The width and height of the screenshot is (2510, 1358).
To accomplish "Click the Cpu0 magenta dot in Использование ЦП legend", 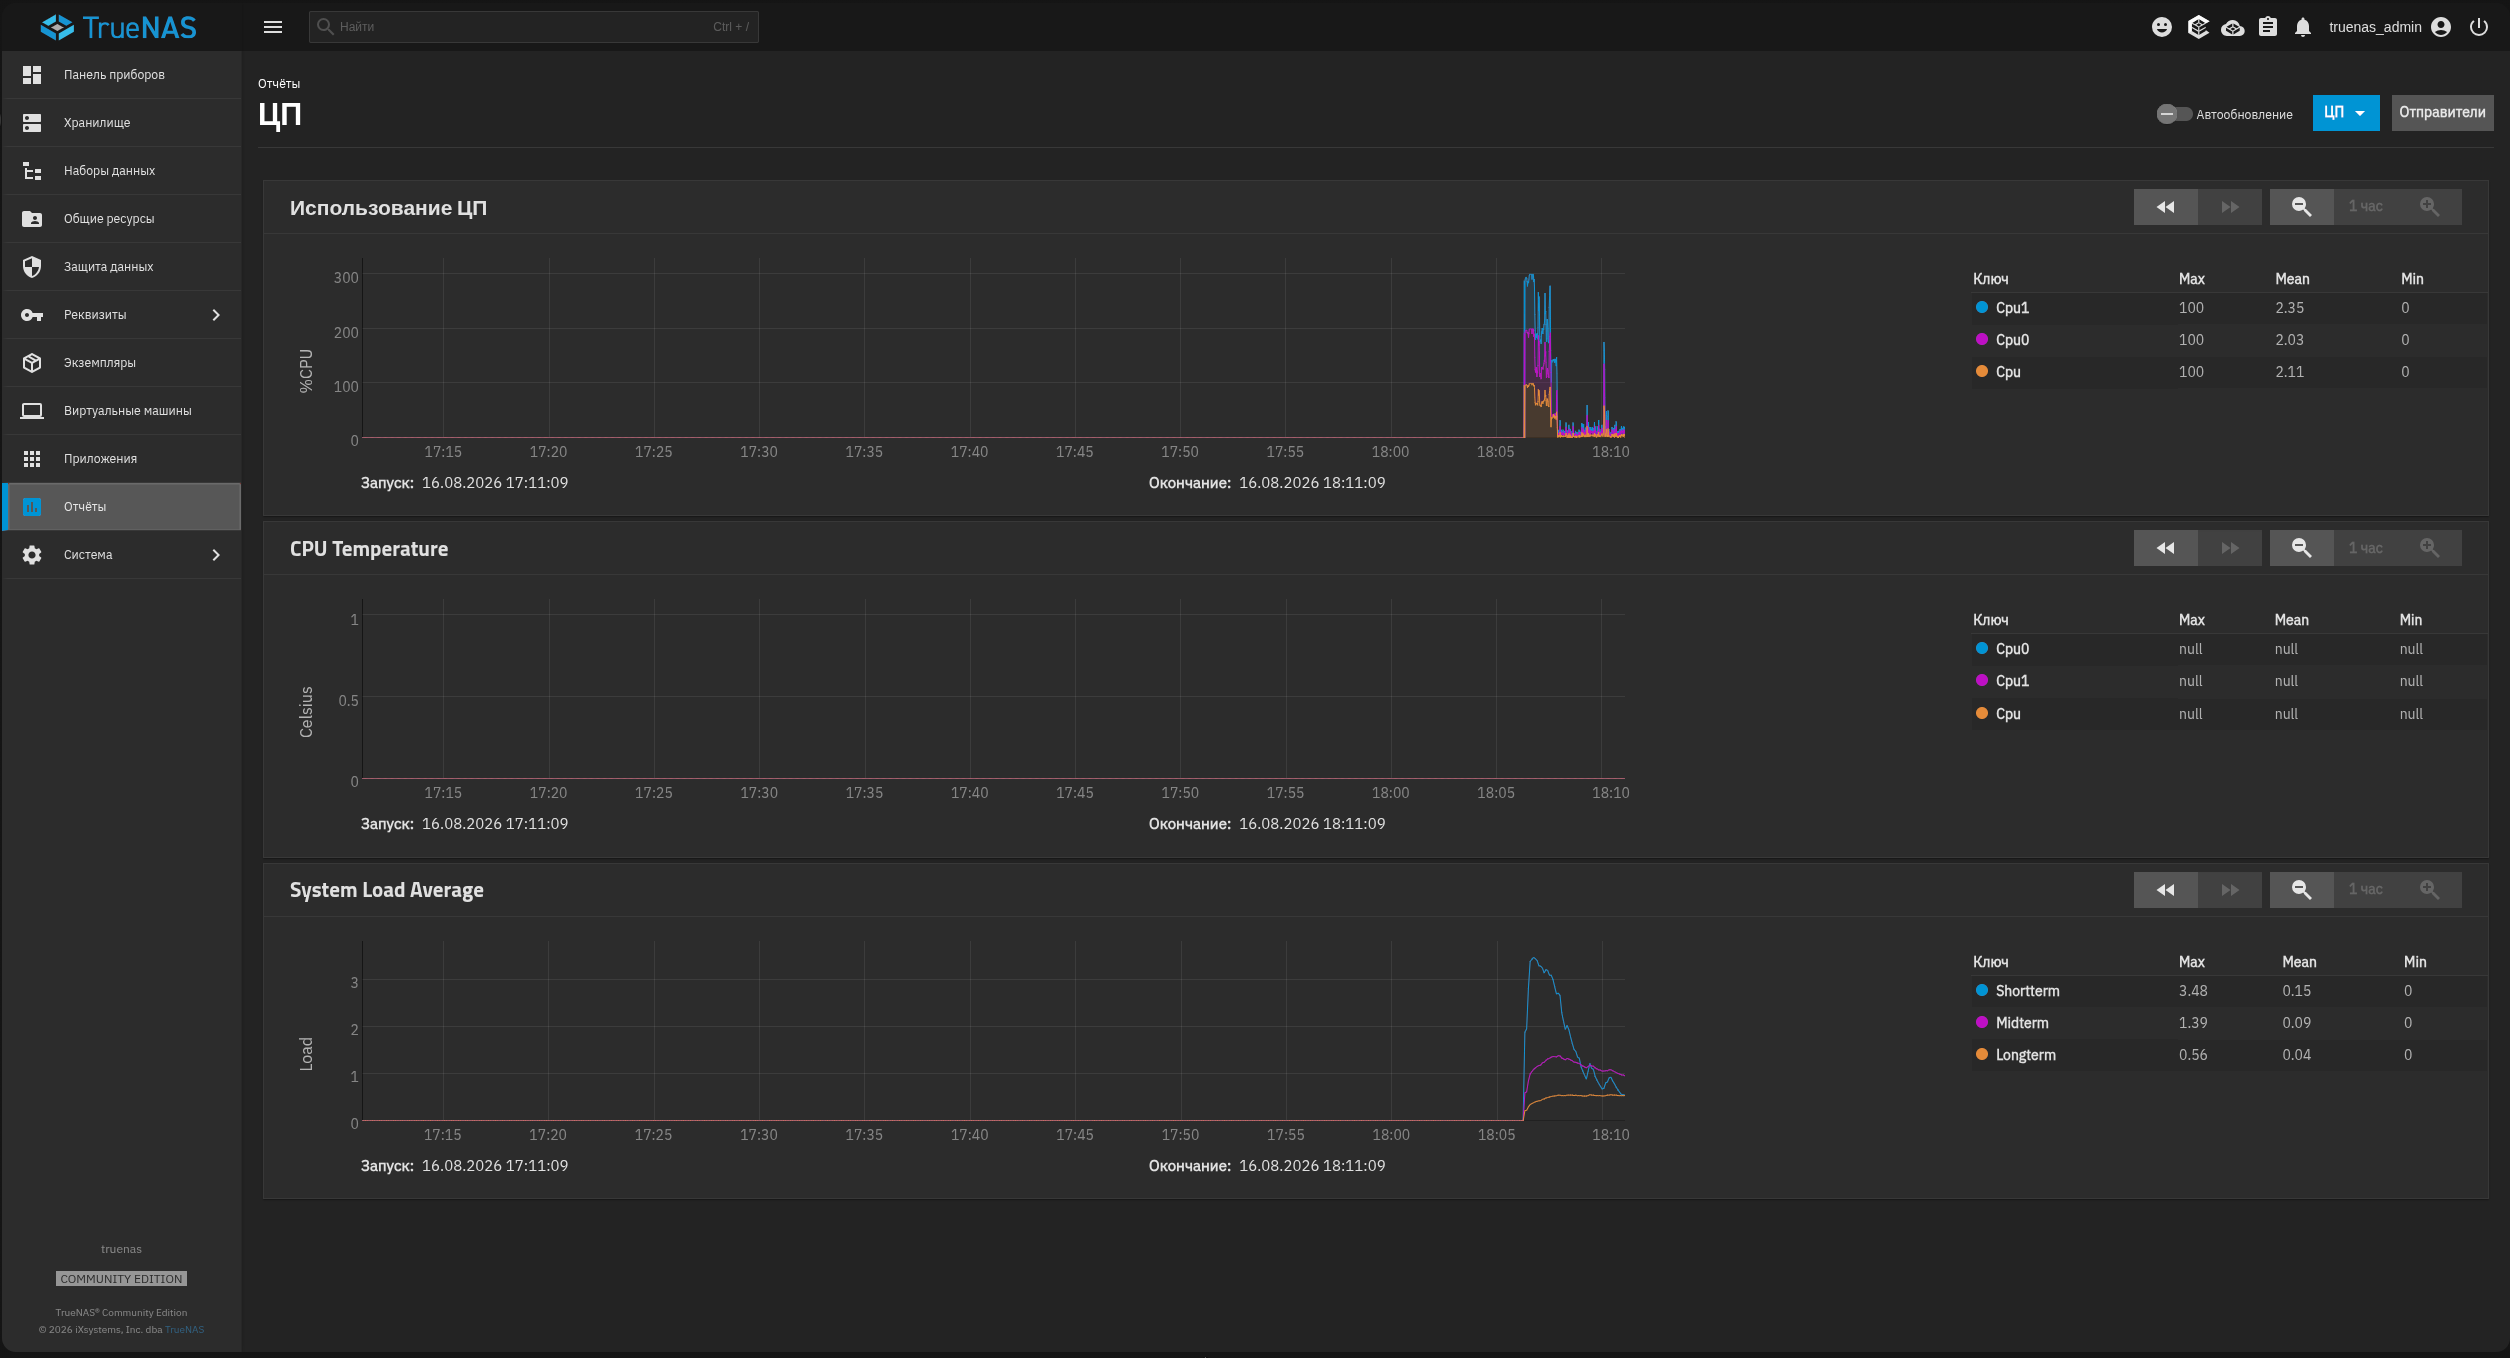I will pos(1982,340).
